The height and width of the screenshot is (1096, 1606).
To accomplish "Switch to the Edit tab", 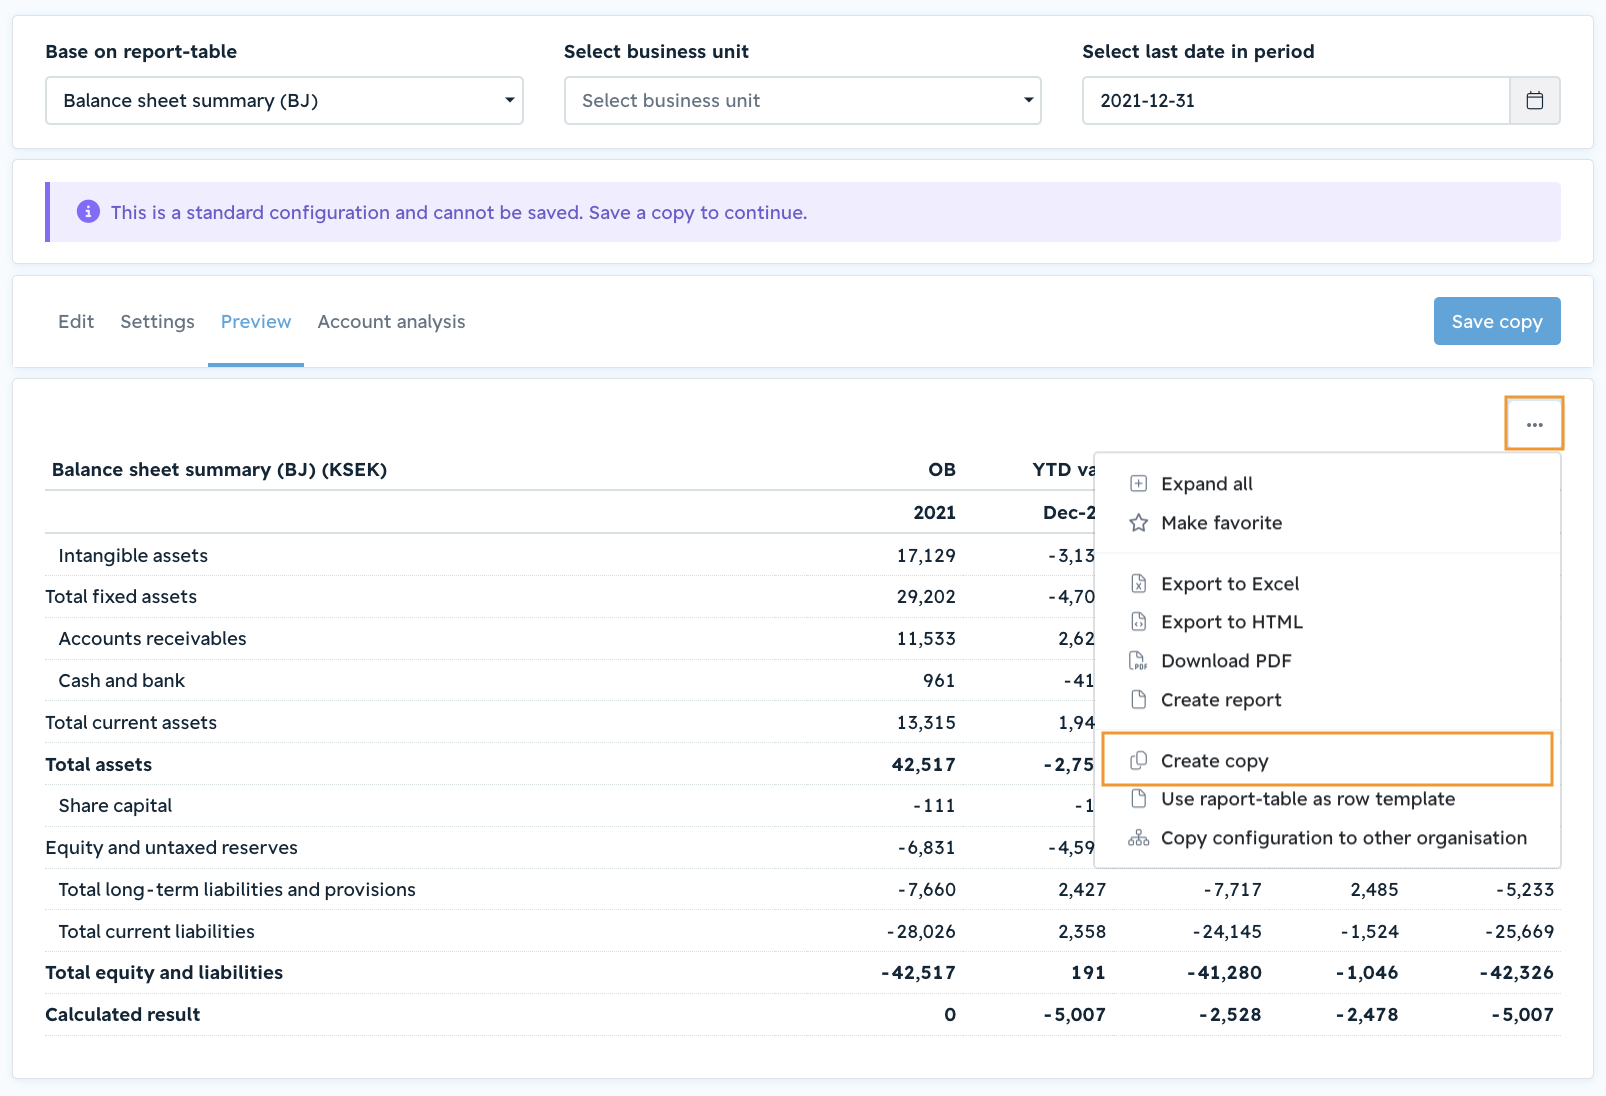I will (x=76, y=322).
